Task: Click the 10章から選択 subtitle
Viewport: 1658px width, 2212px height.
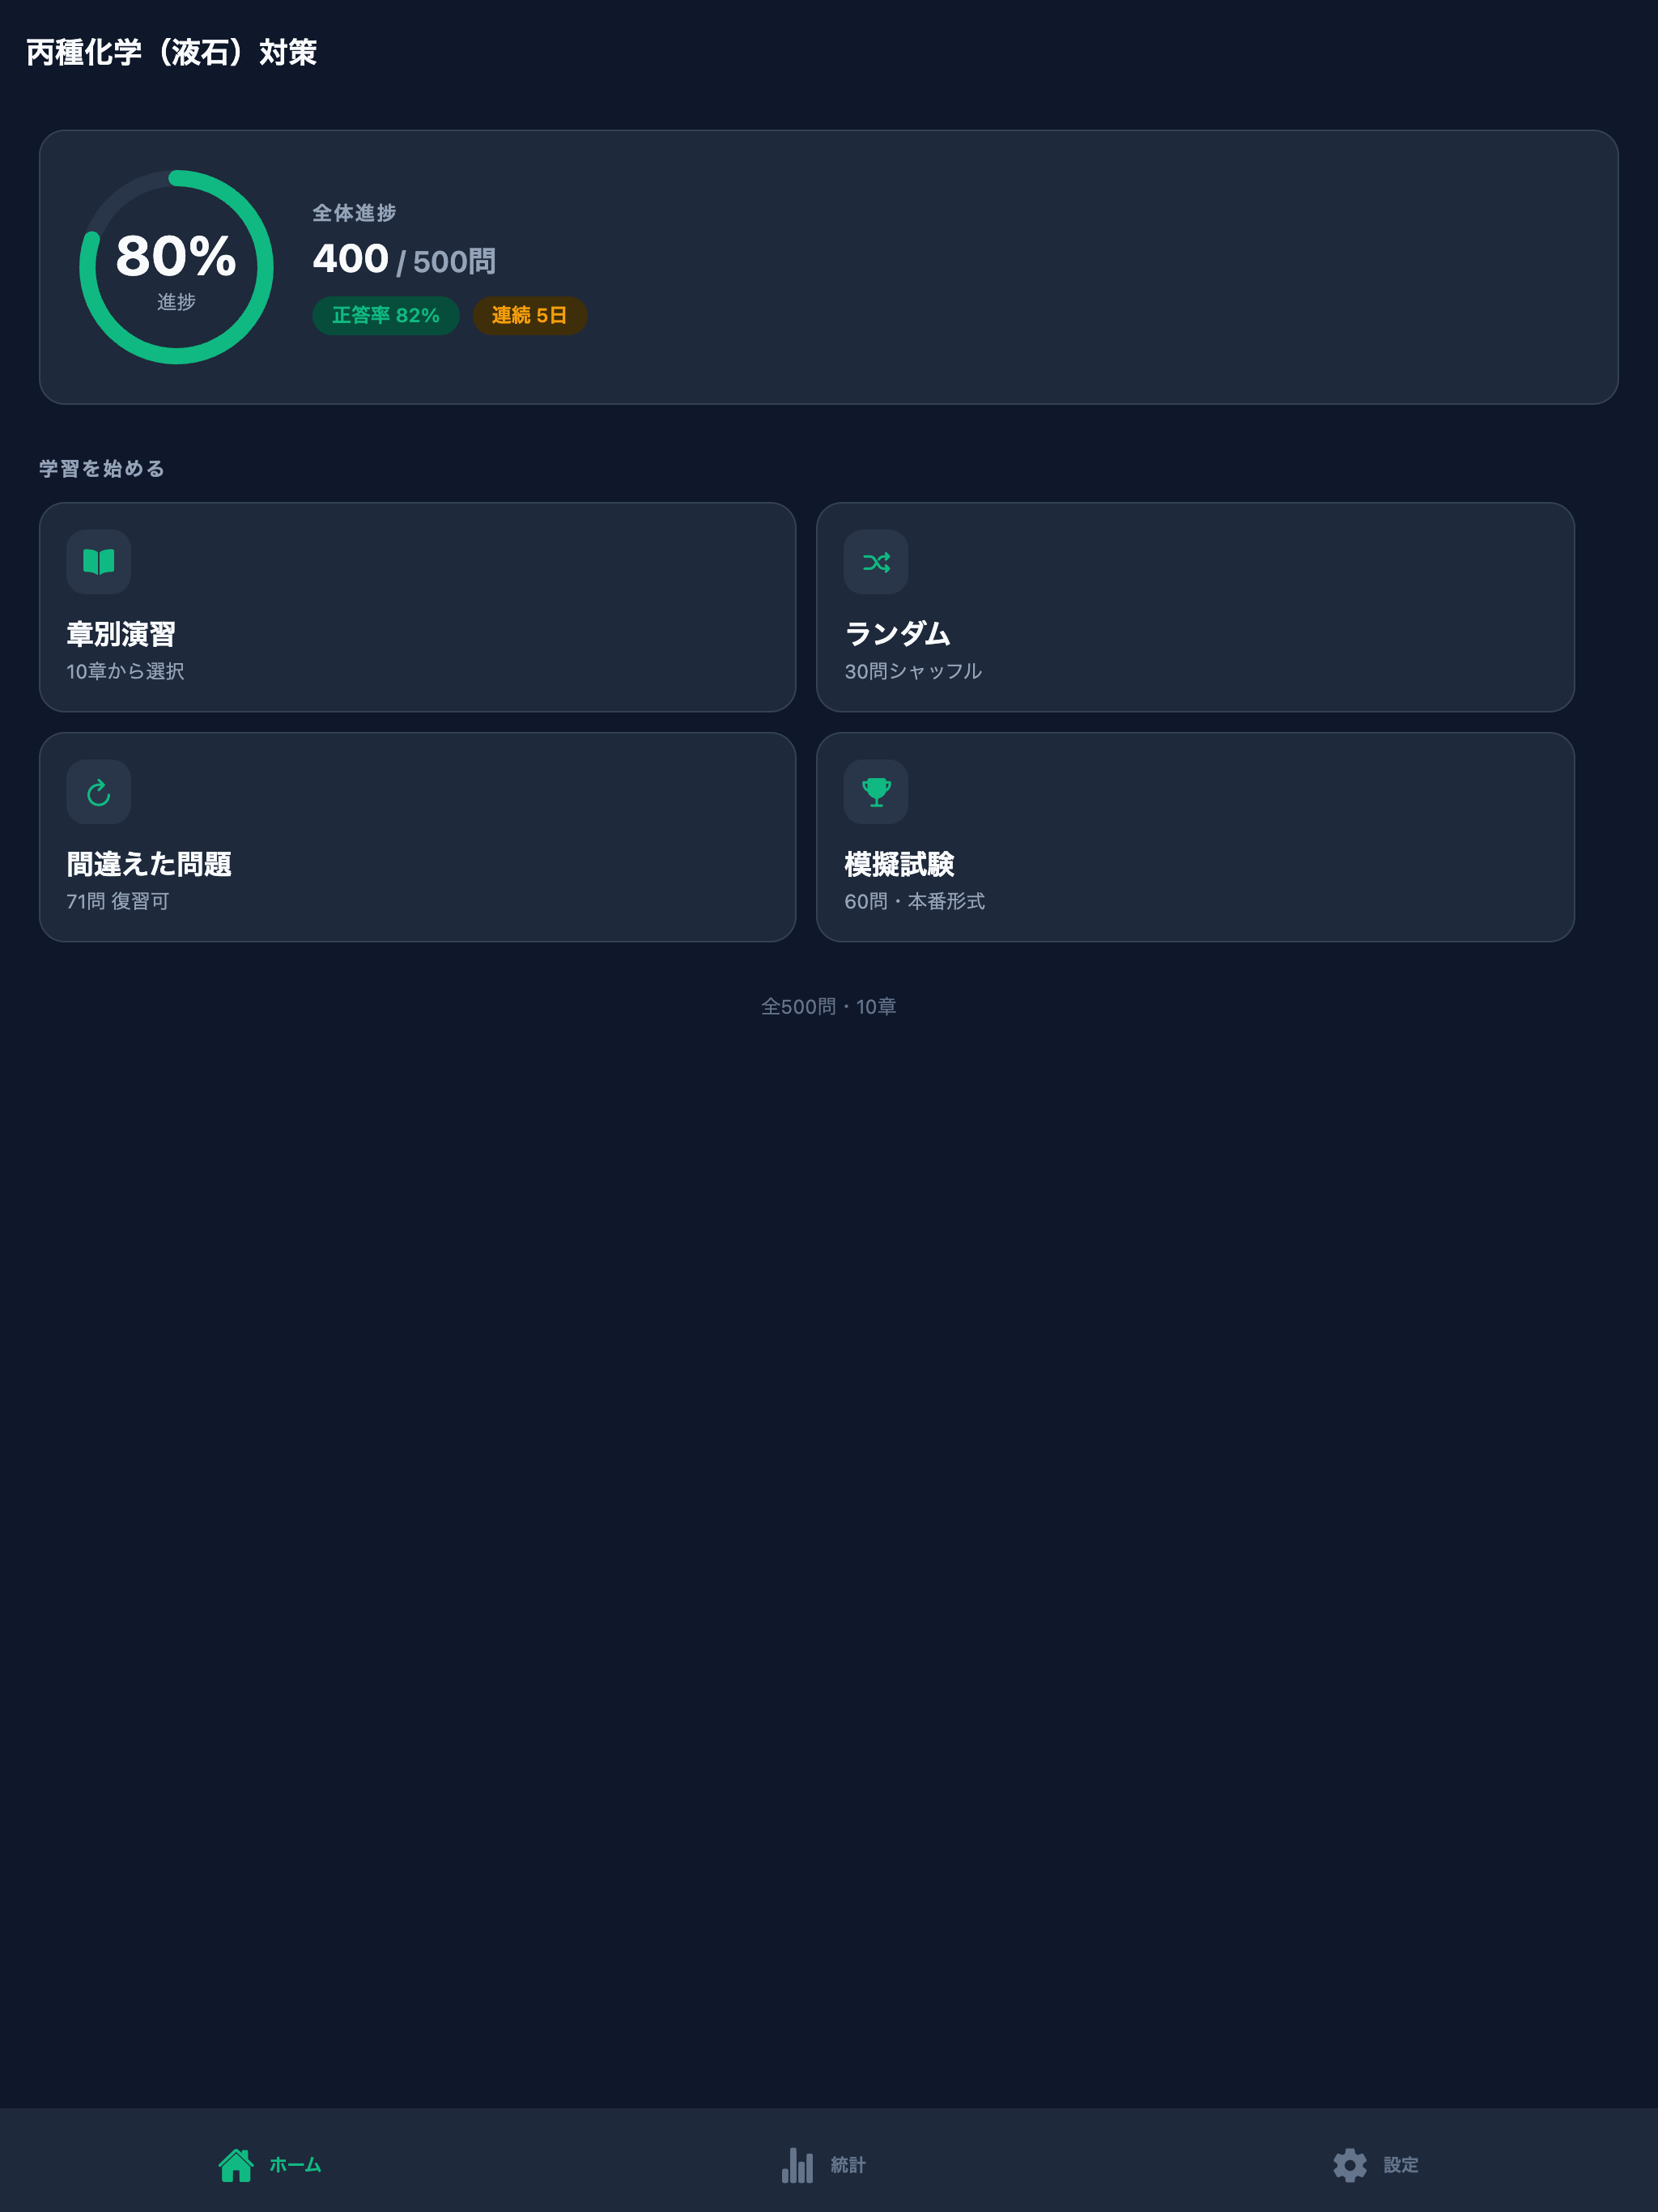Action: click(125, 671)
